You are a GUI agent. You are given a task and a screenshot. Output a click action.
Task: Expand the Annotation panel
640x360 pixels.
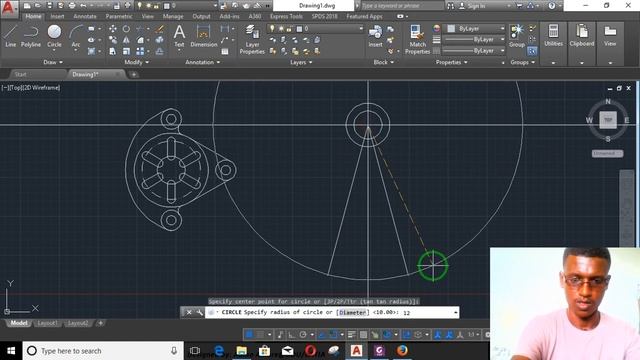point(202,62)
